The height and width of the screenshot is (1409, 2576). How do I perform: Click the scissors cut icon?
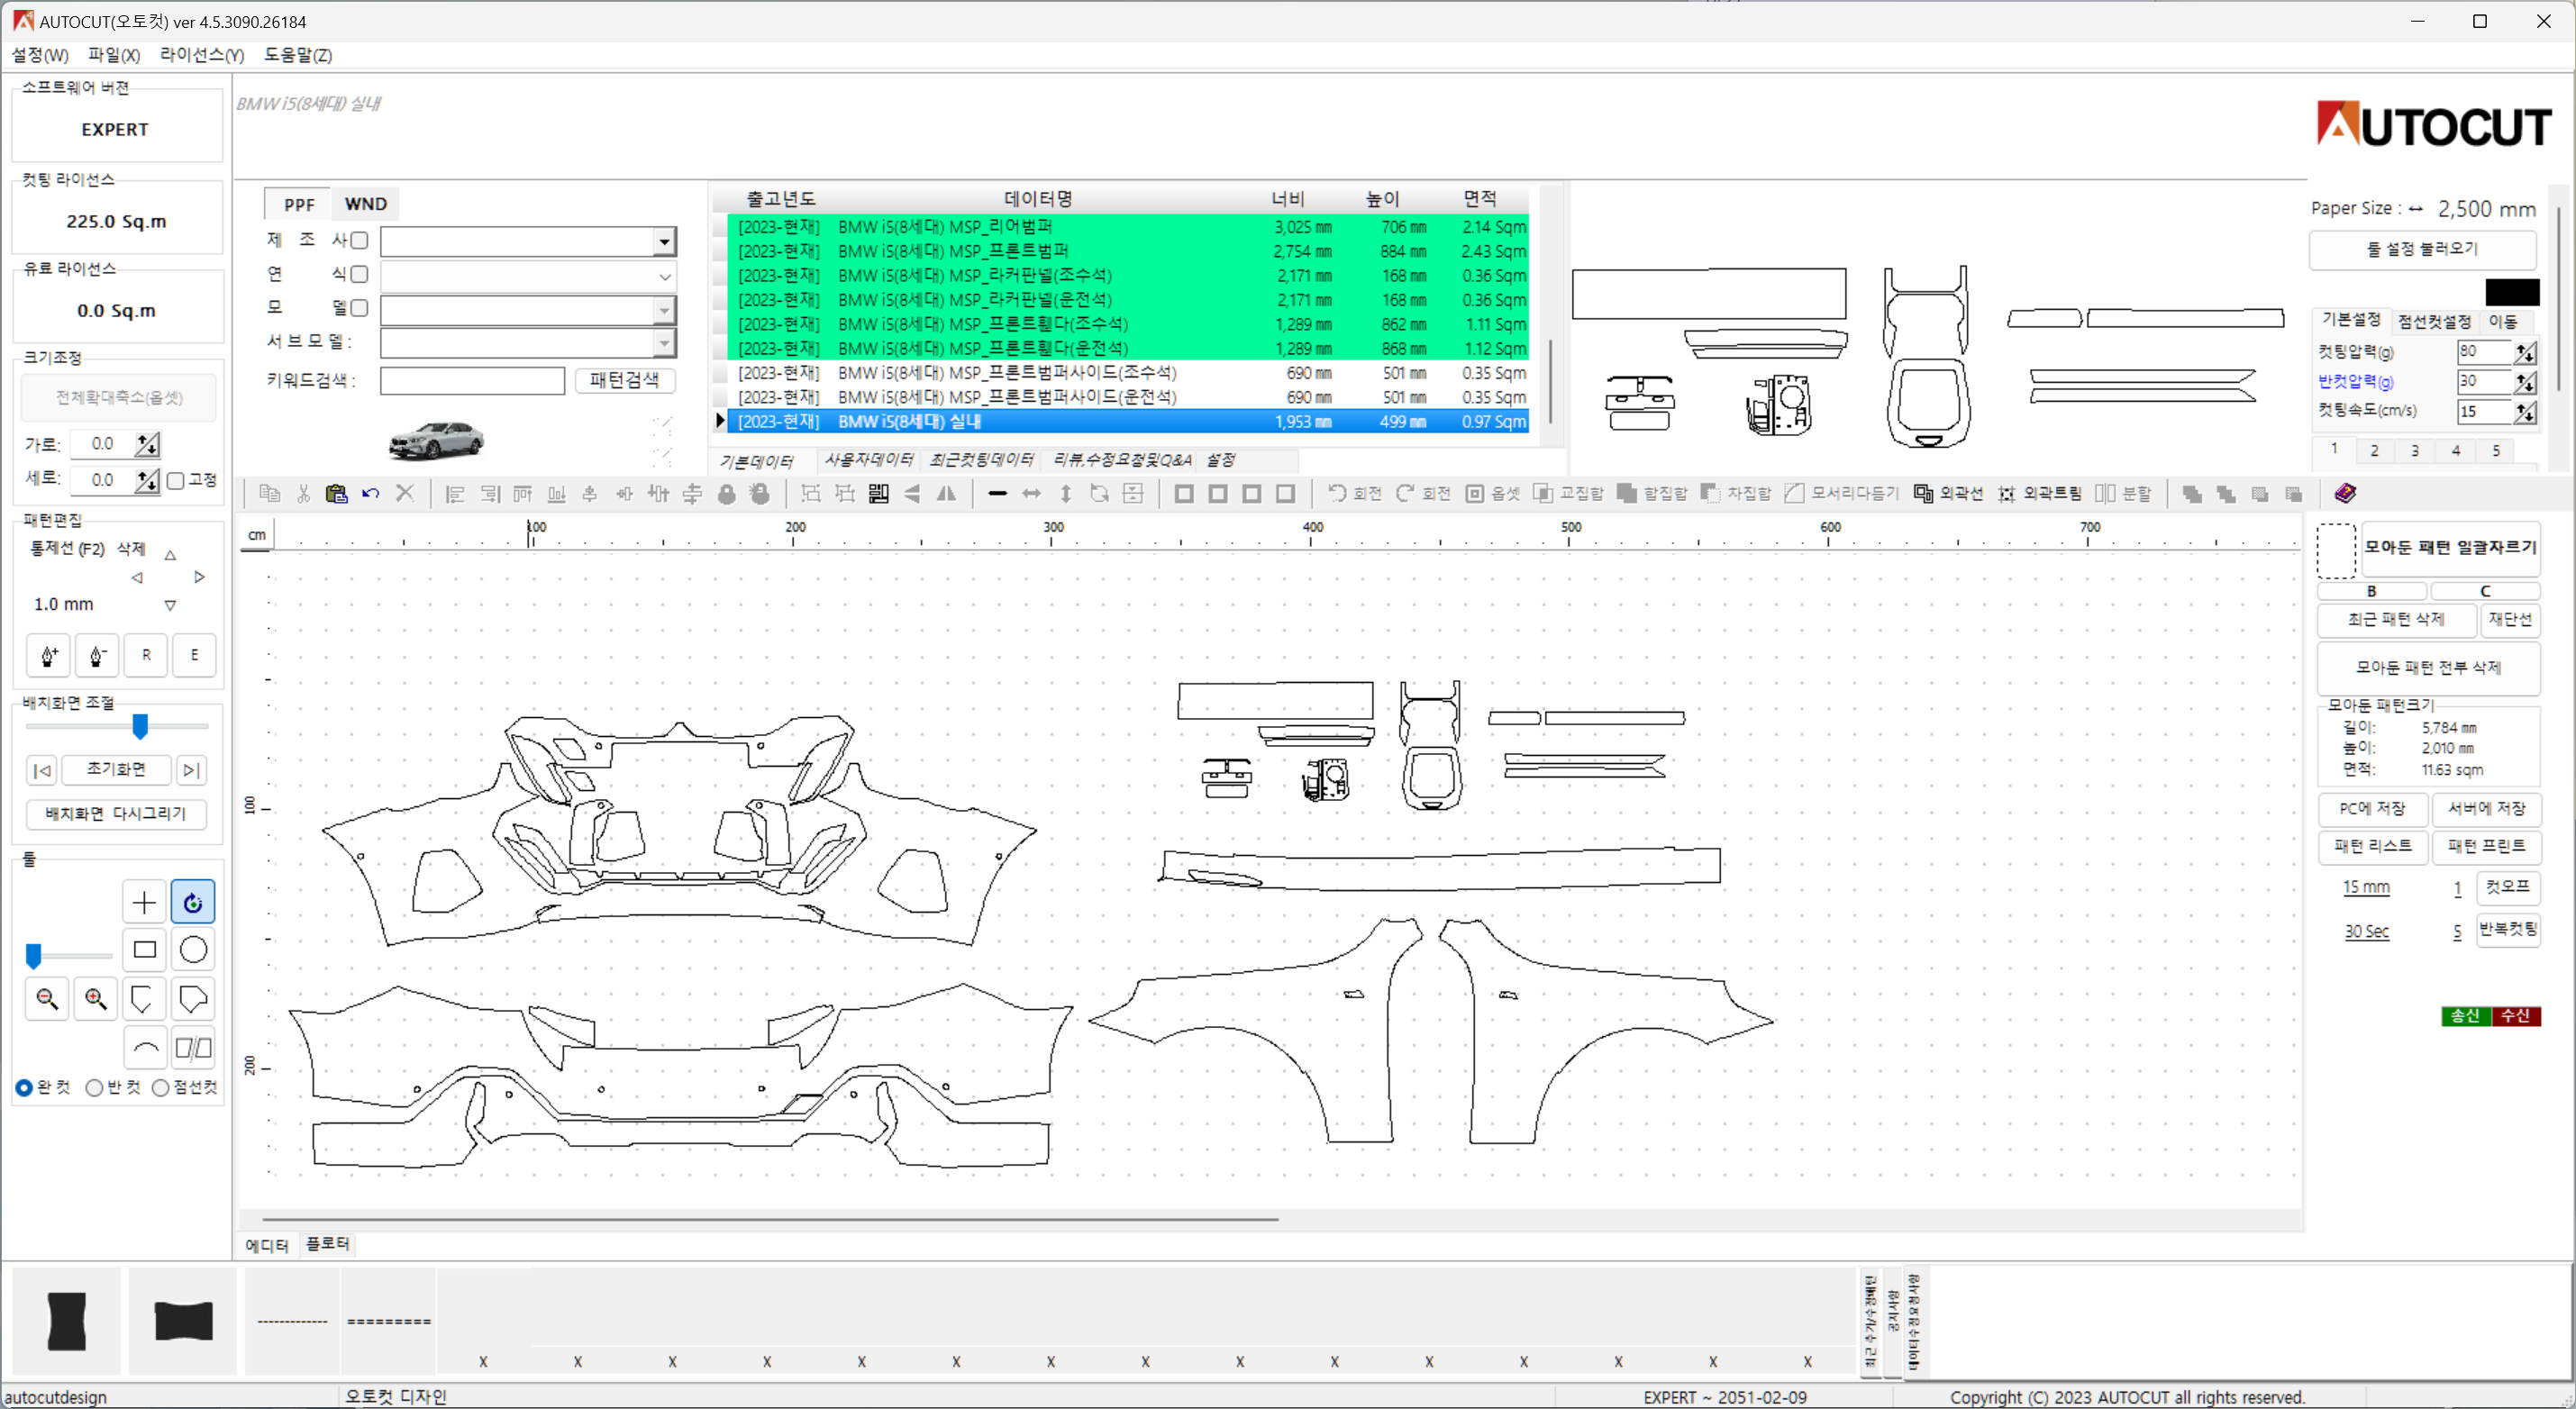[x=303, y=493]
